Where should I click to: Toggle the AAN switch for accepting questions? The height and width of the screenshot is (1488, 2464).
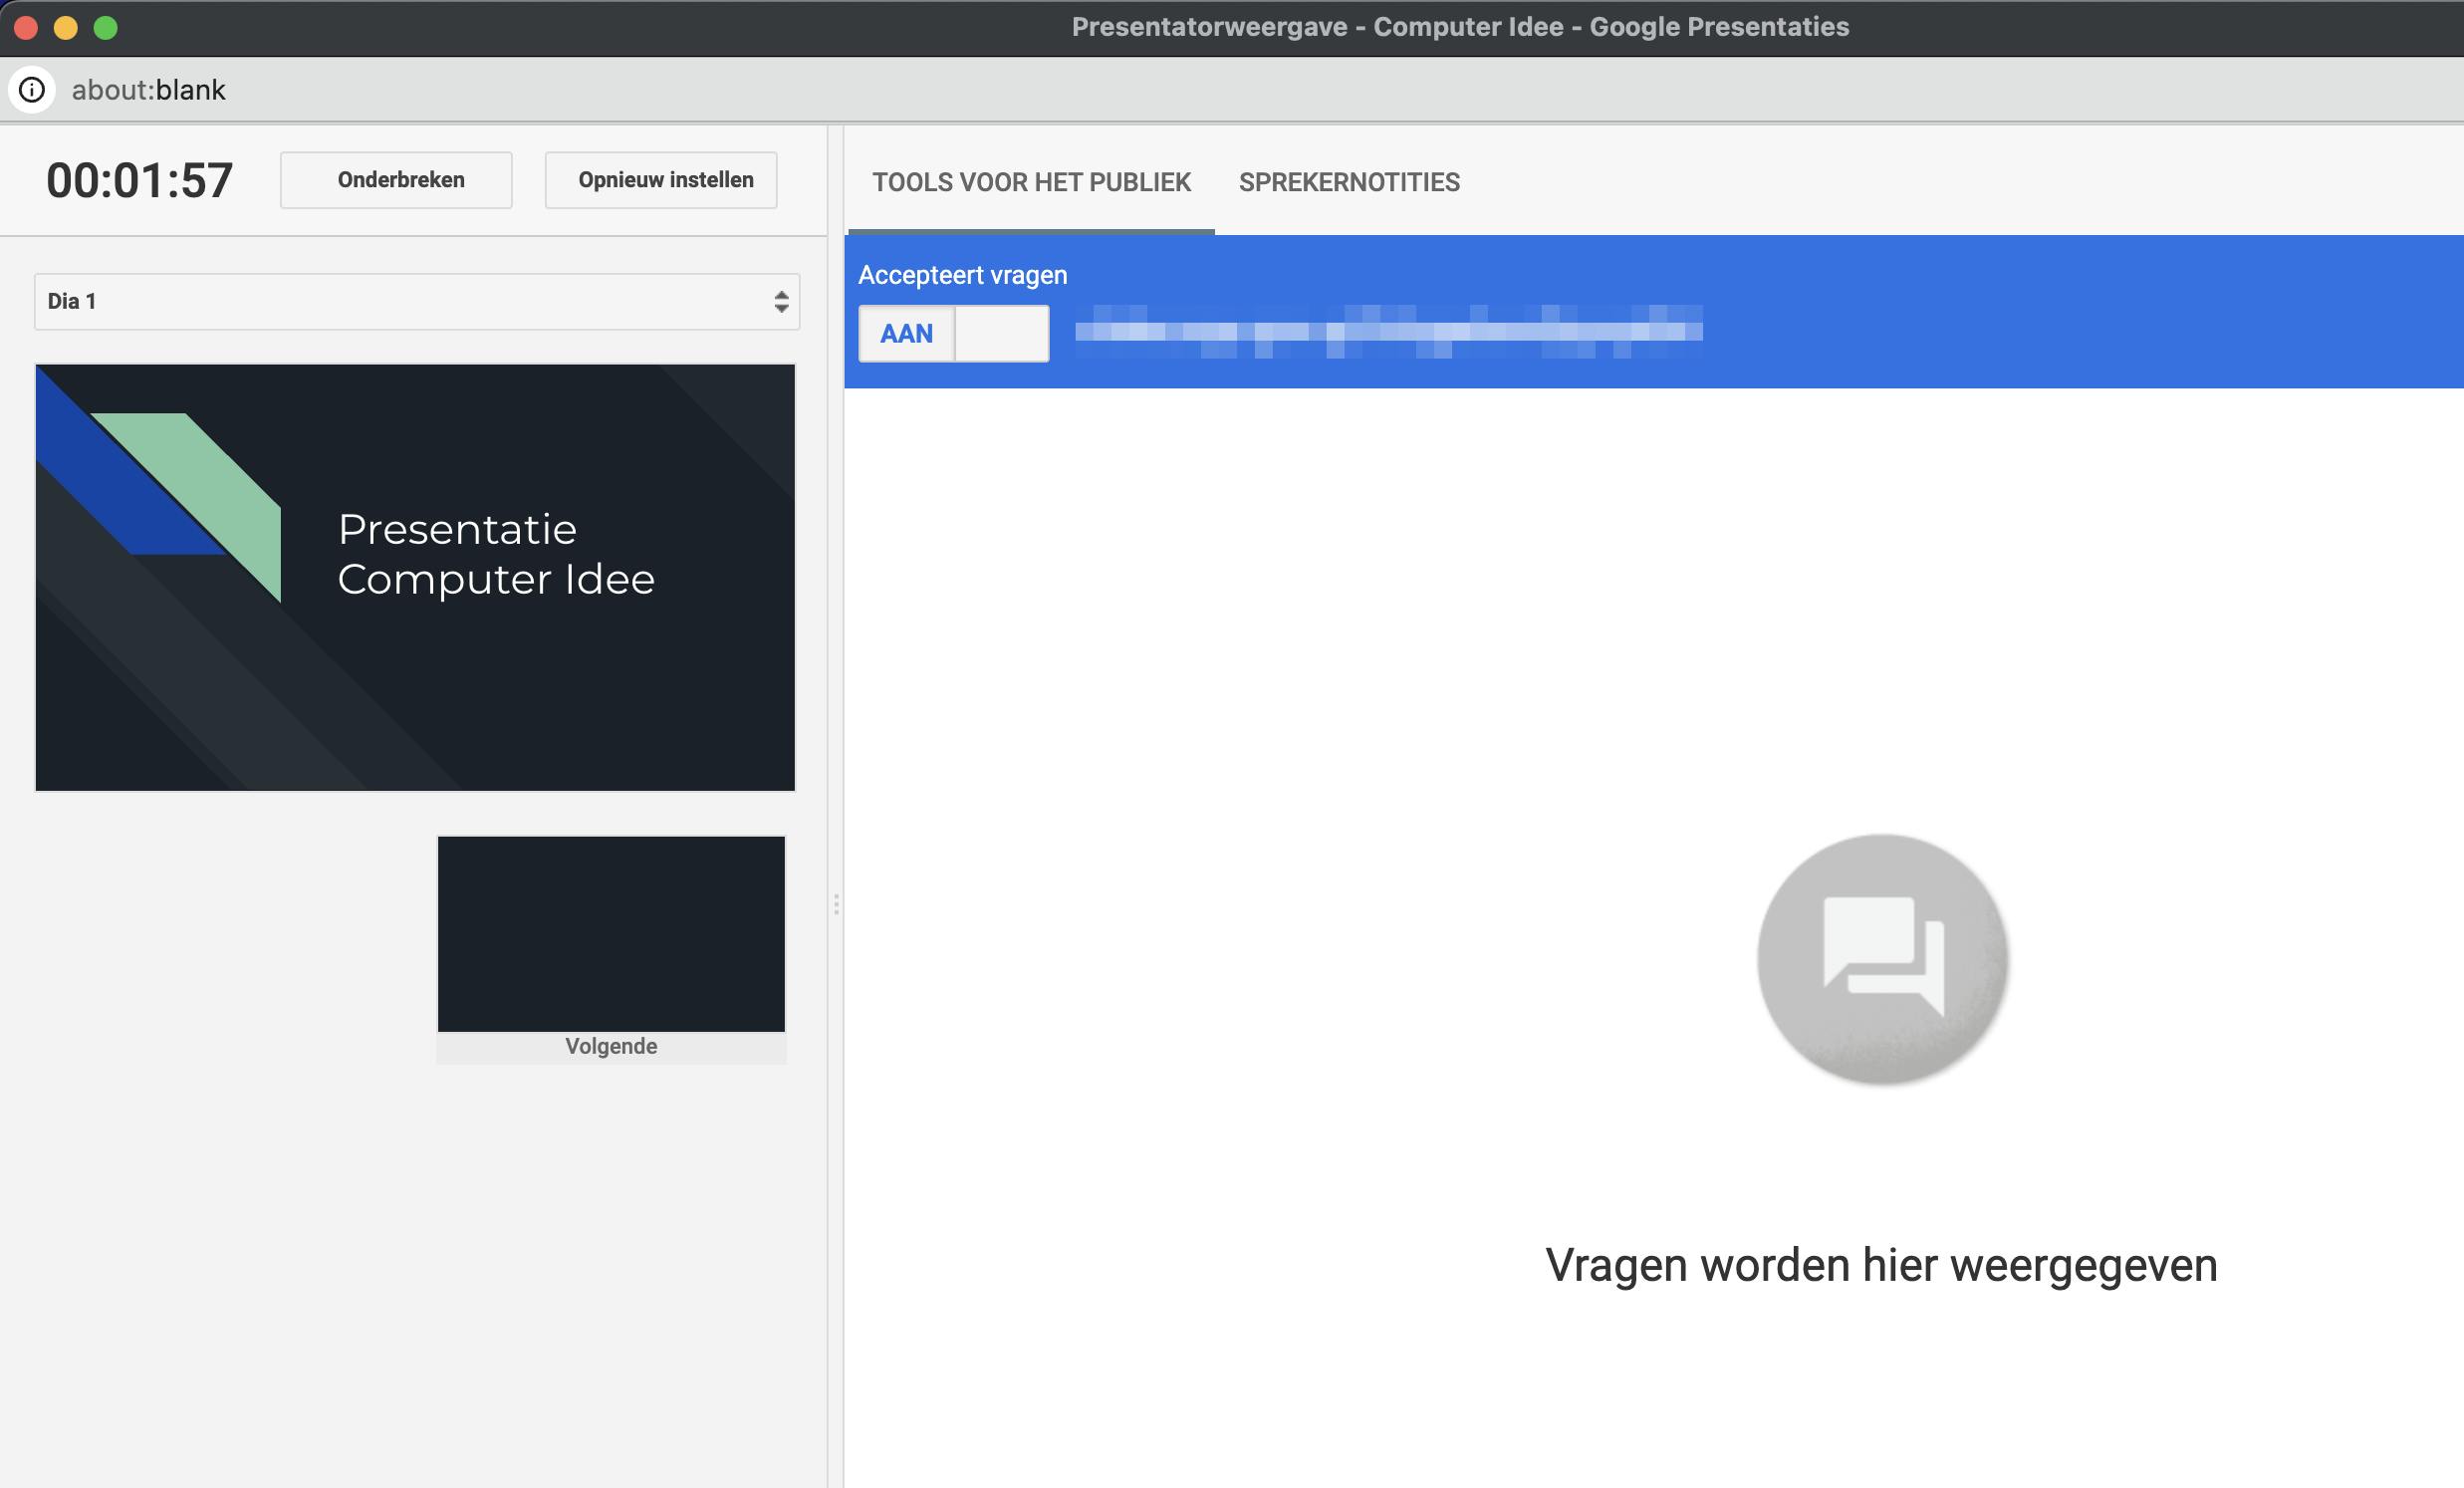coord(906,333)
